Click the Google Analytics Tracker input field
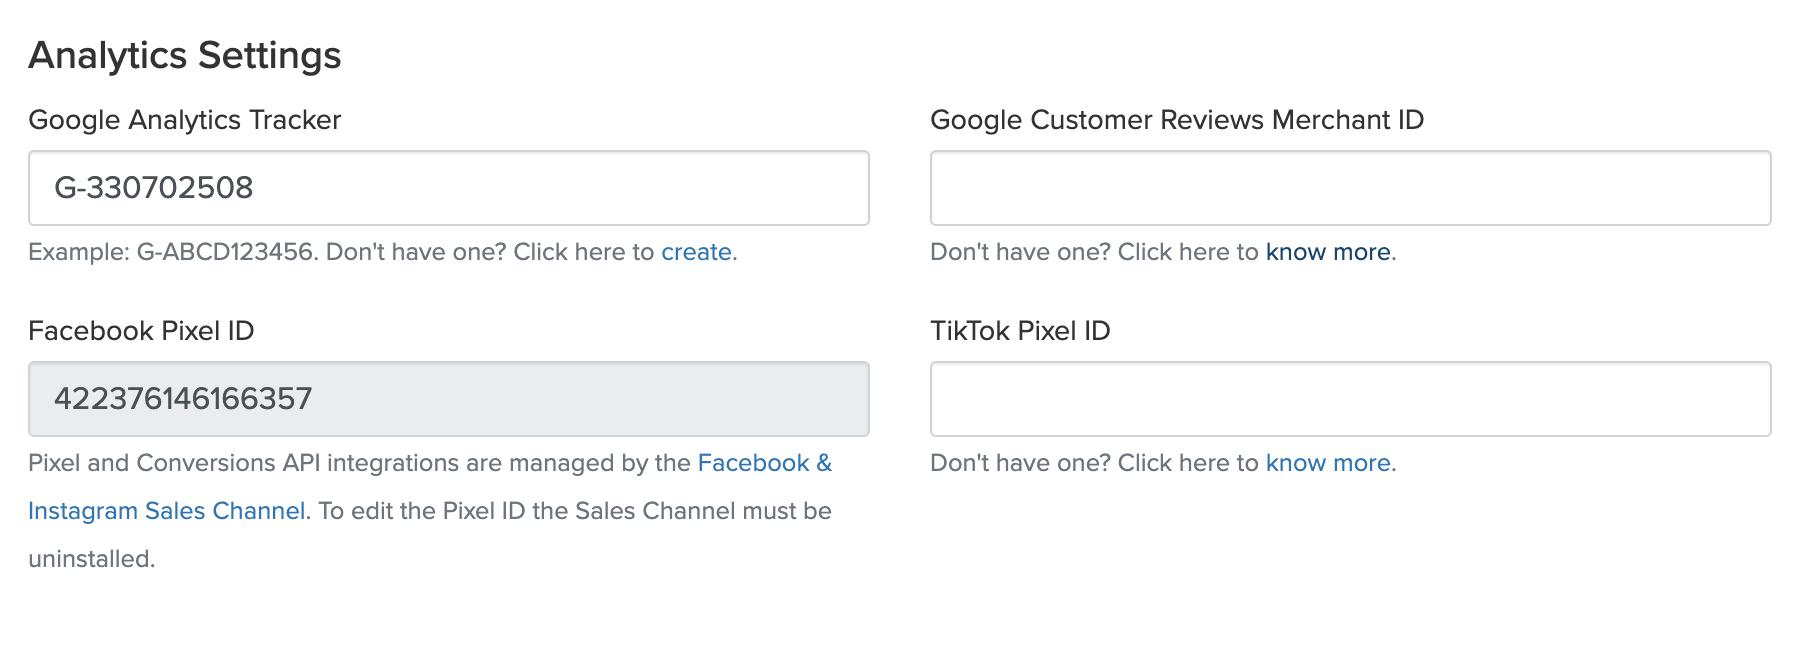 pyautogui.click(x=448, y=188)
